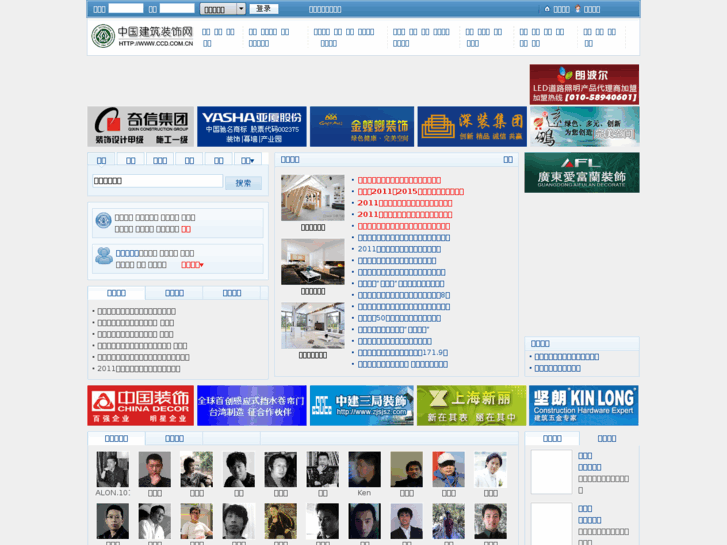Click the 登录 login button

click(x=264, y=9)
